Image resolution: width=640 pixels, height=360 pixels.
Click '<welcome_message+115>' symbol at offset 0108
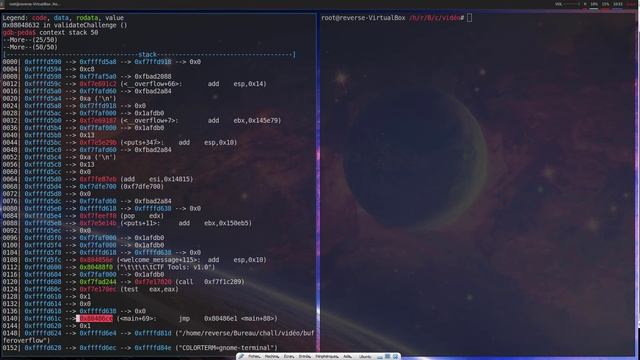[x=158, y=260]
